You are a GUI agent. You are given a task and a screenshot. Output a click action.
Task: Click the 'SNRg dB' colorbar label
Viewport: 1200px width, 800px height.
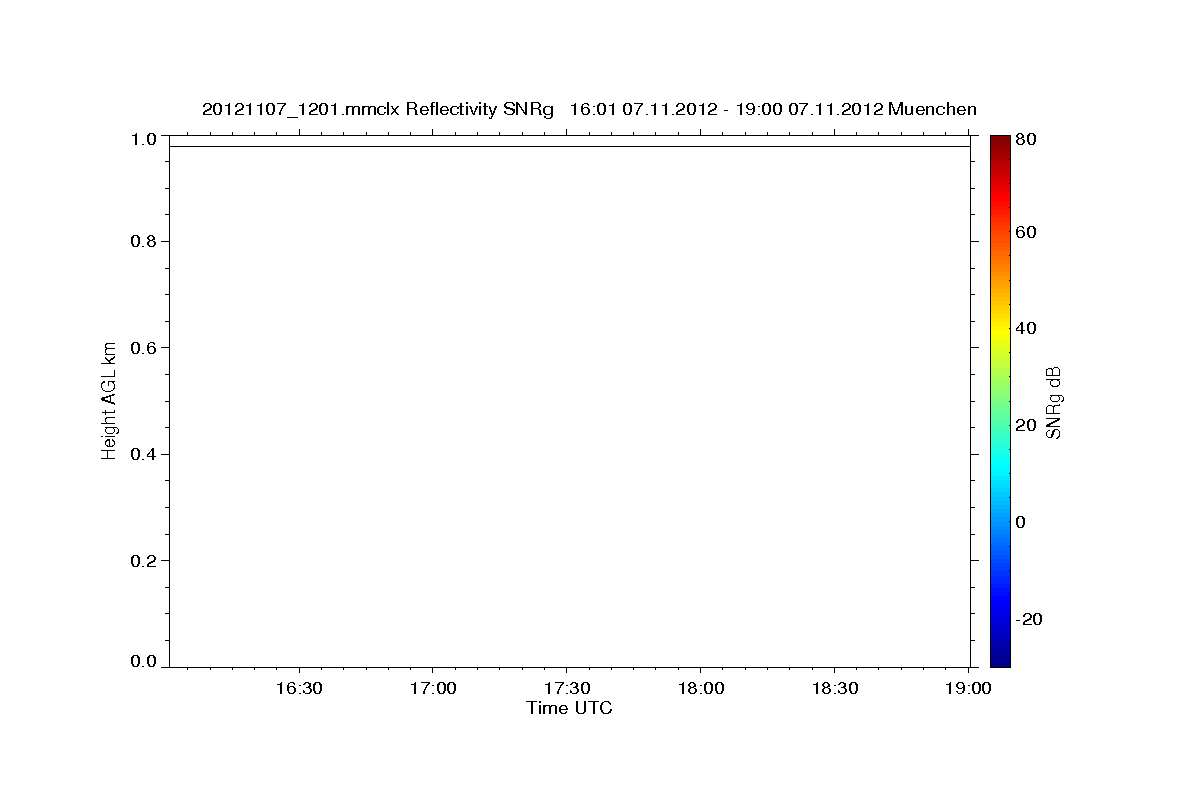click(1053, 402)
